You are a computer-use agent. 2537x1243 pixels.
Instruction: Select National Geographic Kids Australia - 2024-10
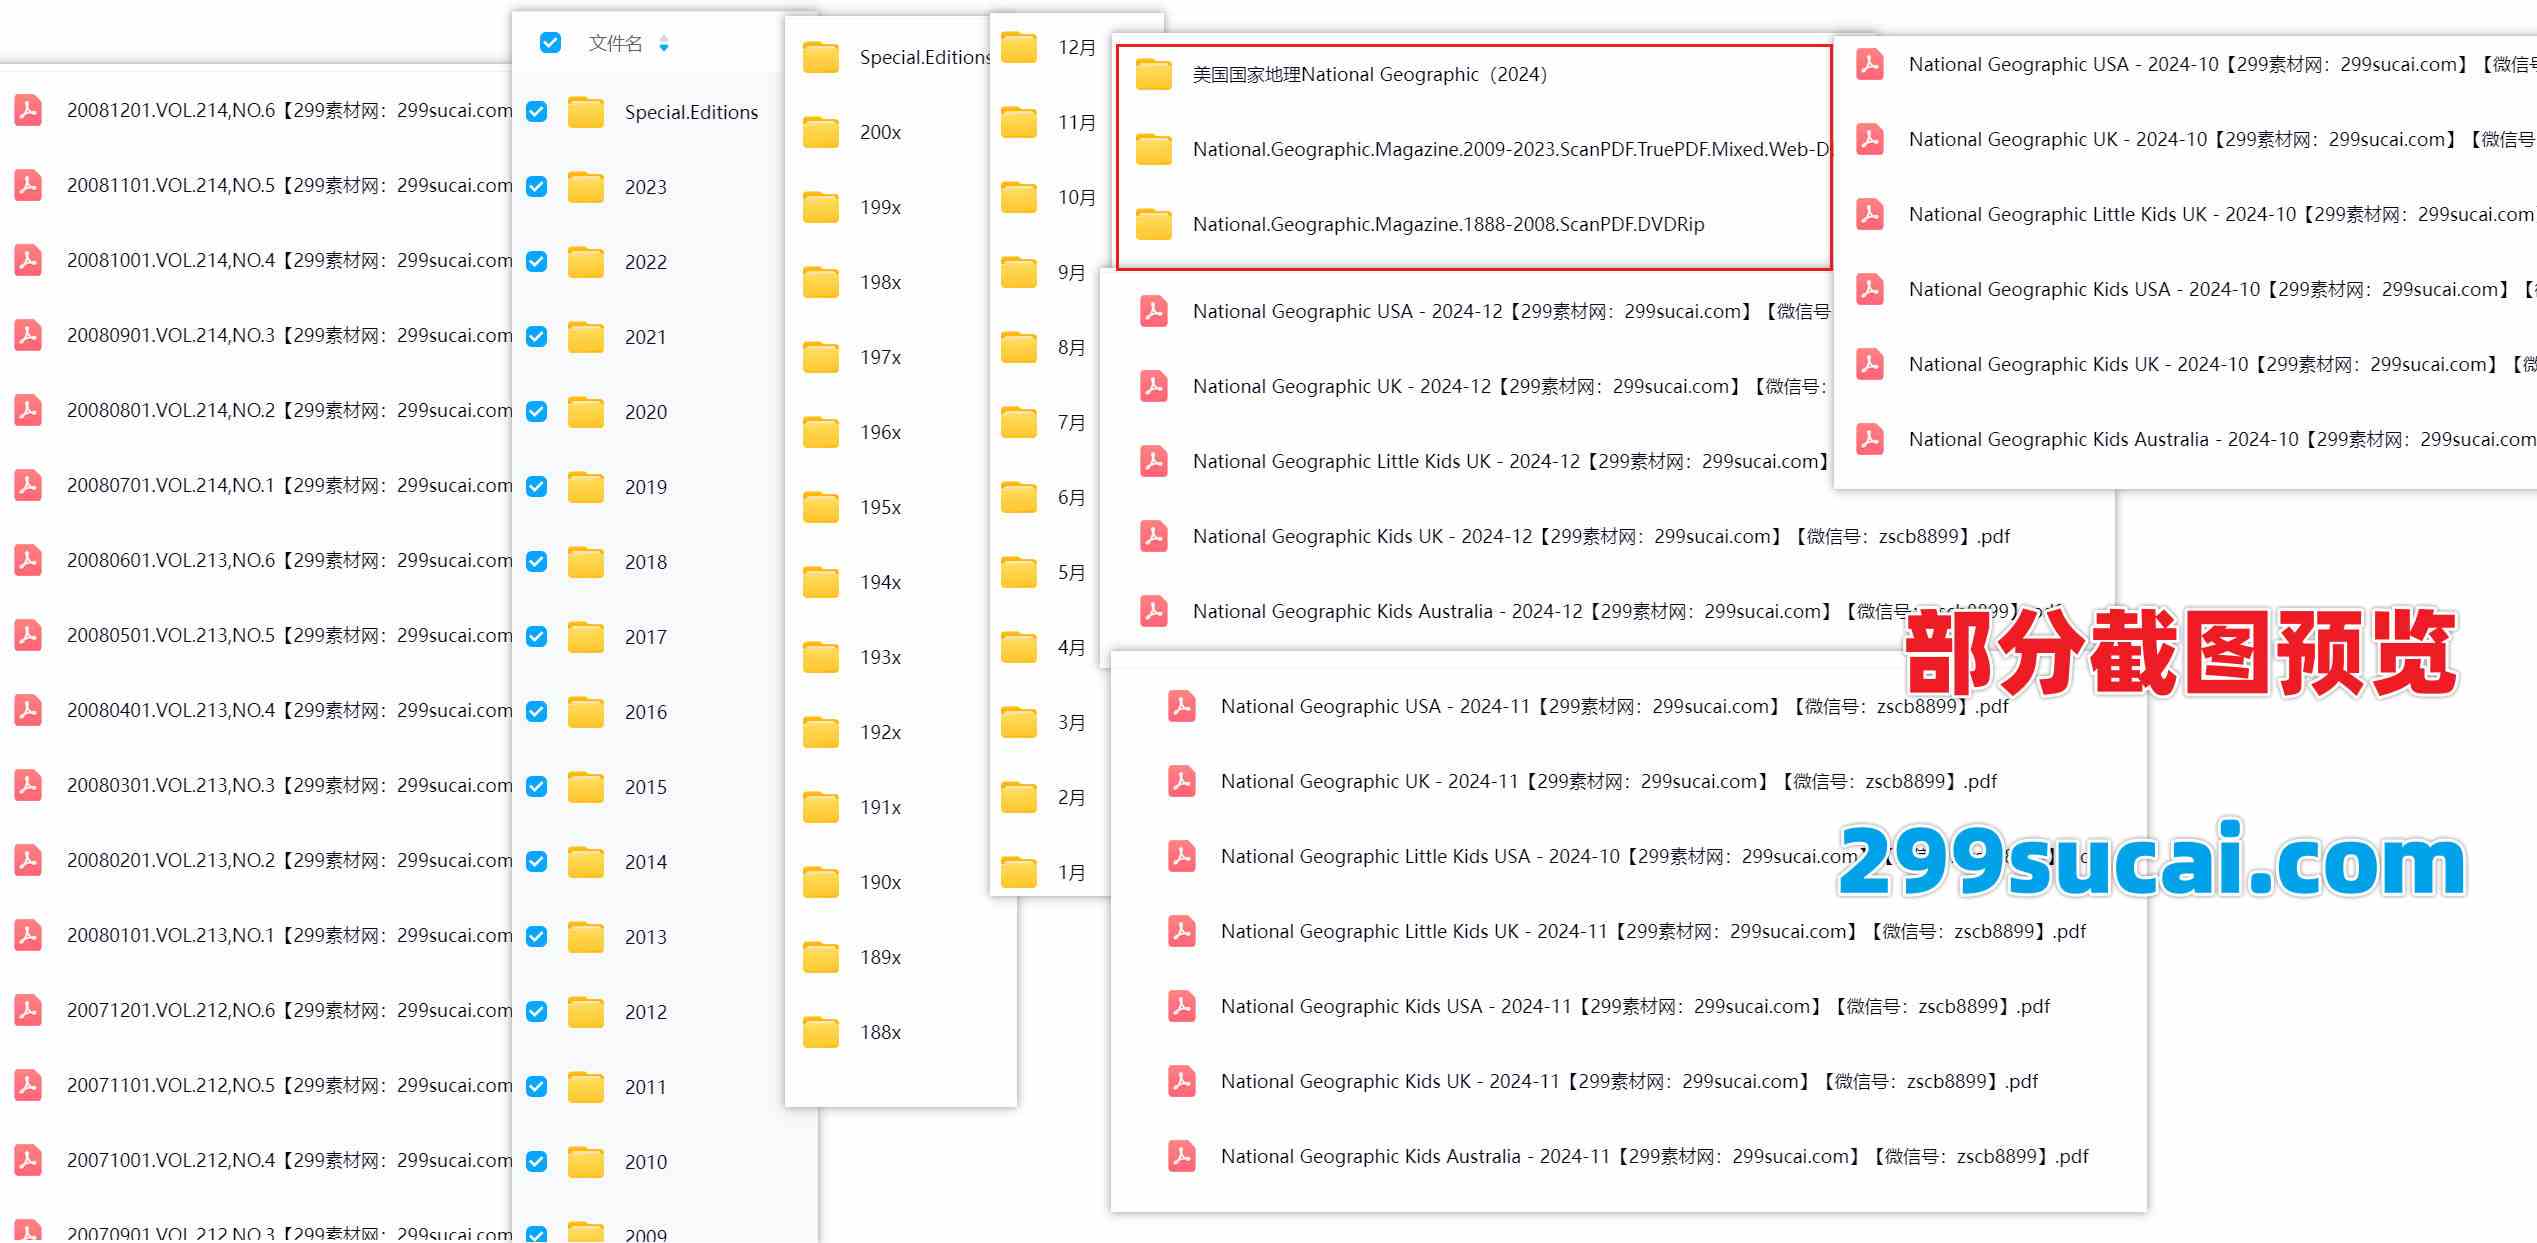click(2222, 439)
